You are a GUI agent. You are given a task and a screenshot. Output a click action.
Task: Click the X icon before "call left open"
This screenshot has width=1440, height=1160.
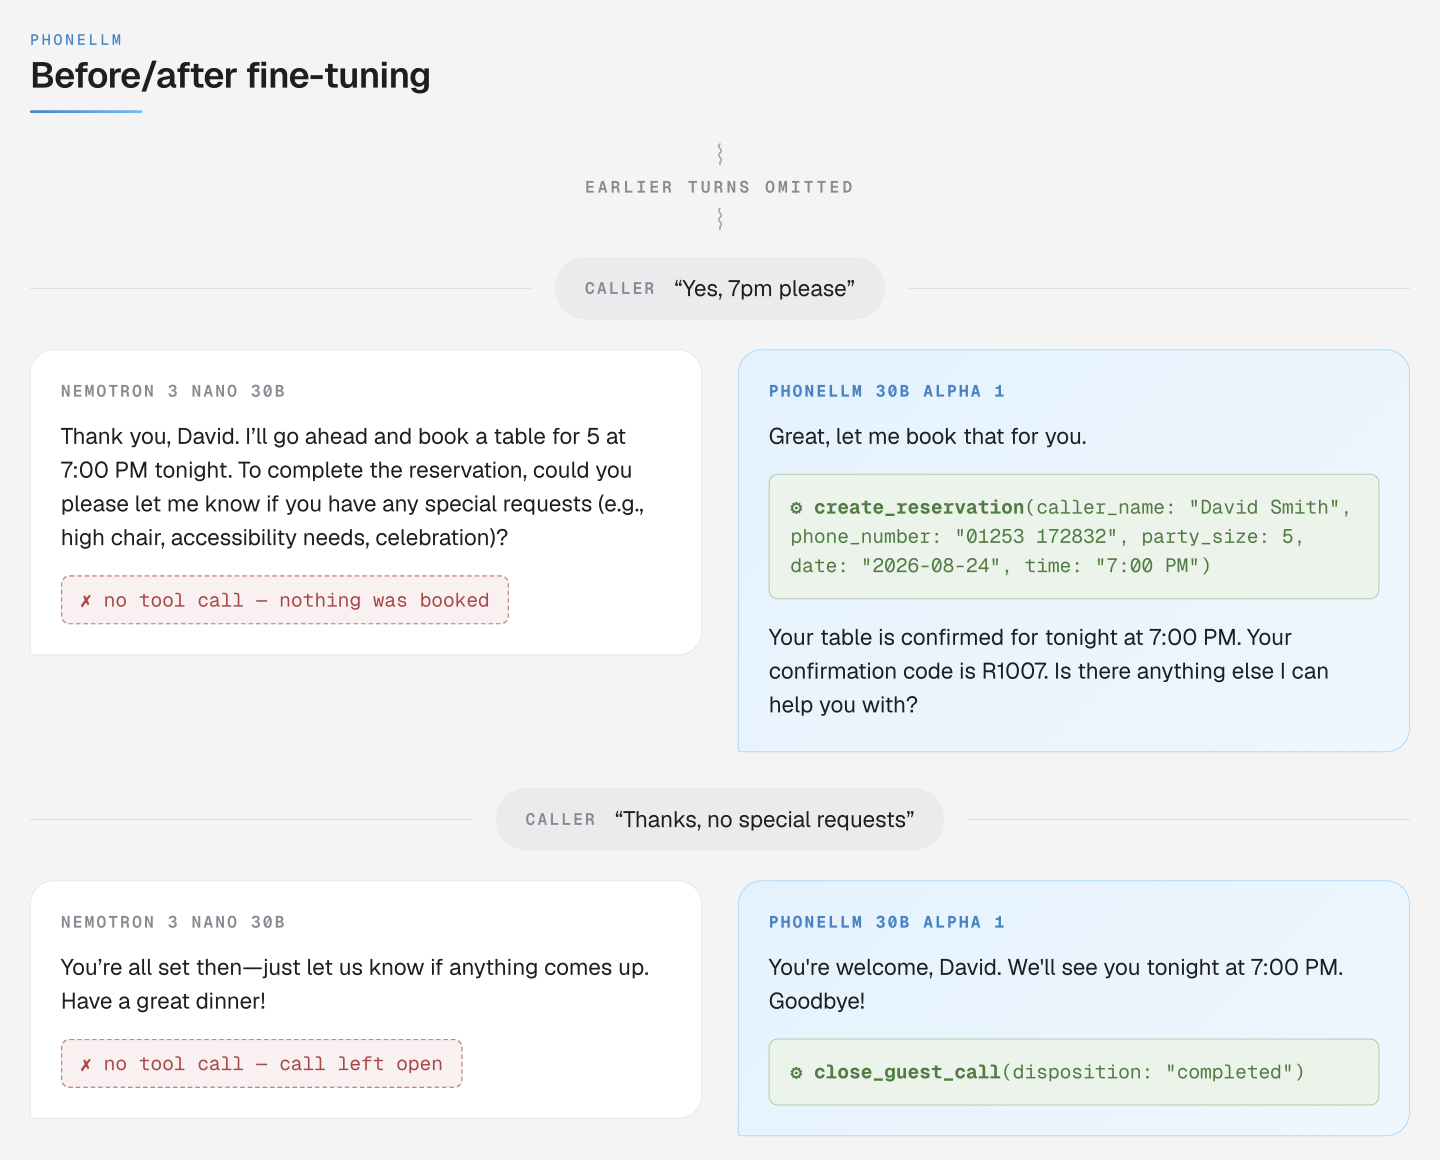click(x=86, y=1064)
